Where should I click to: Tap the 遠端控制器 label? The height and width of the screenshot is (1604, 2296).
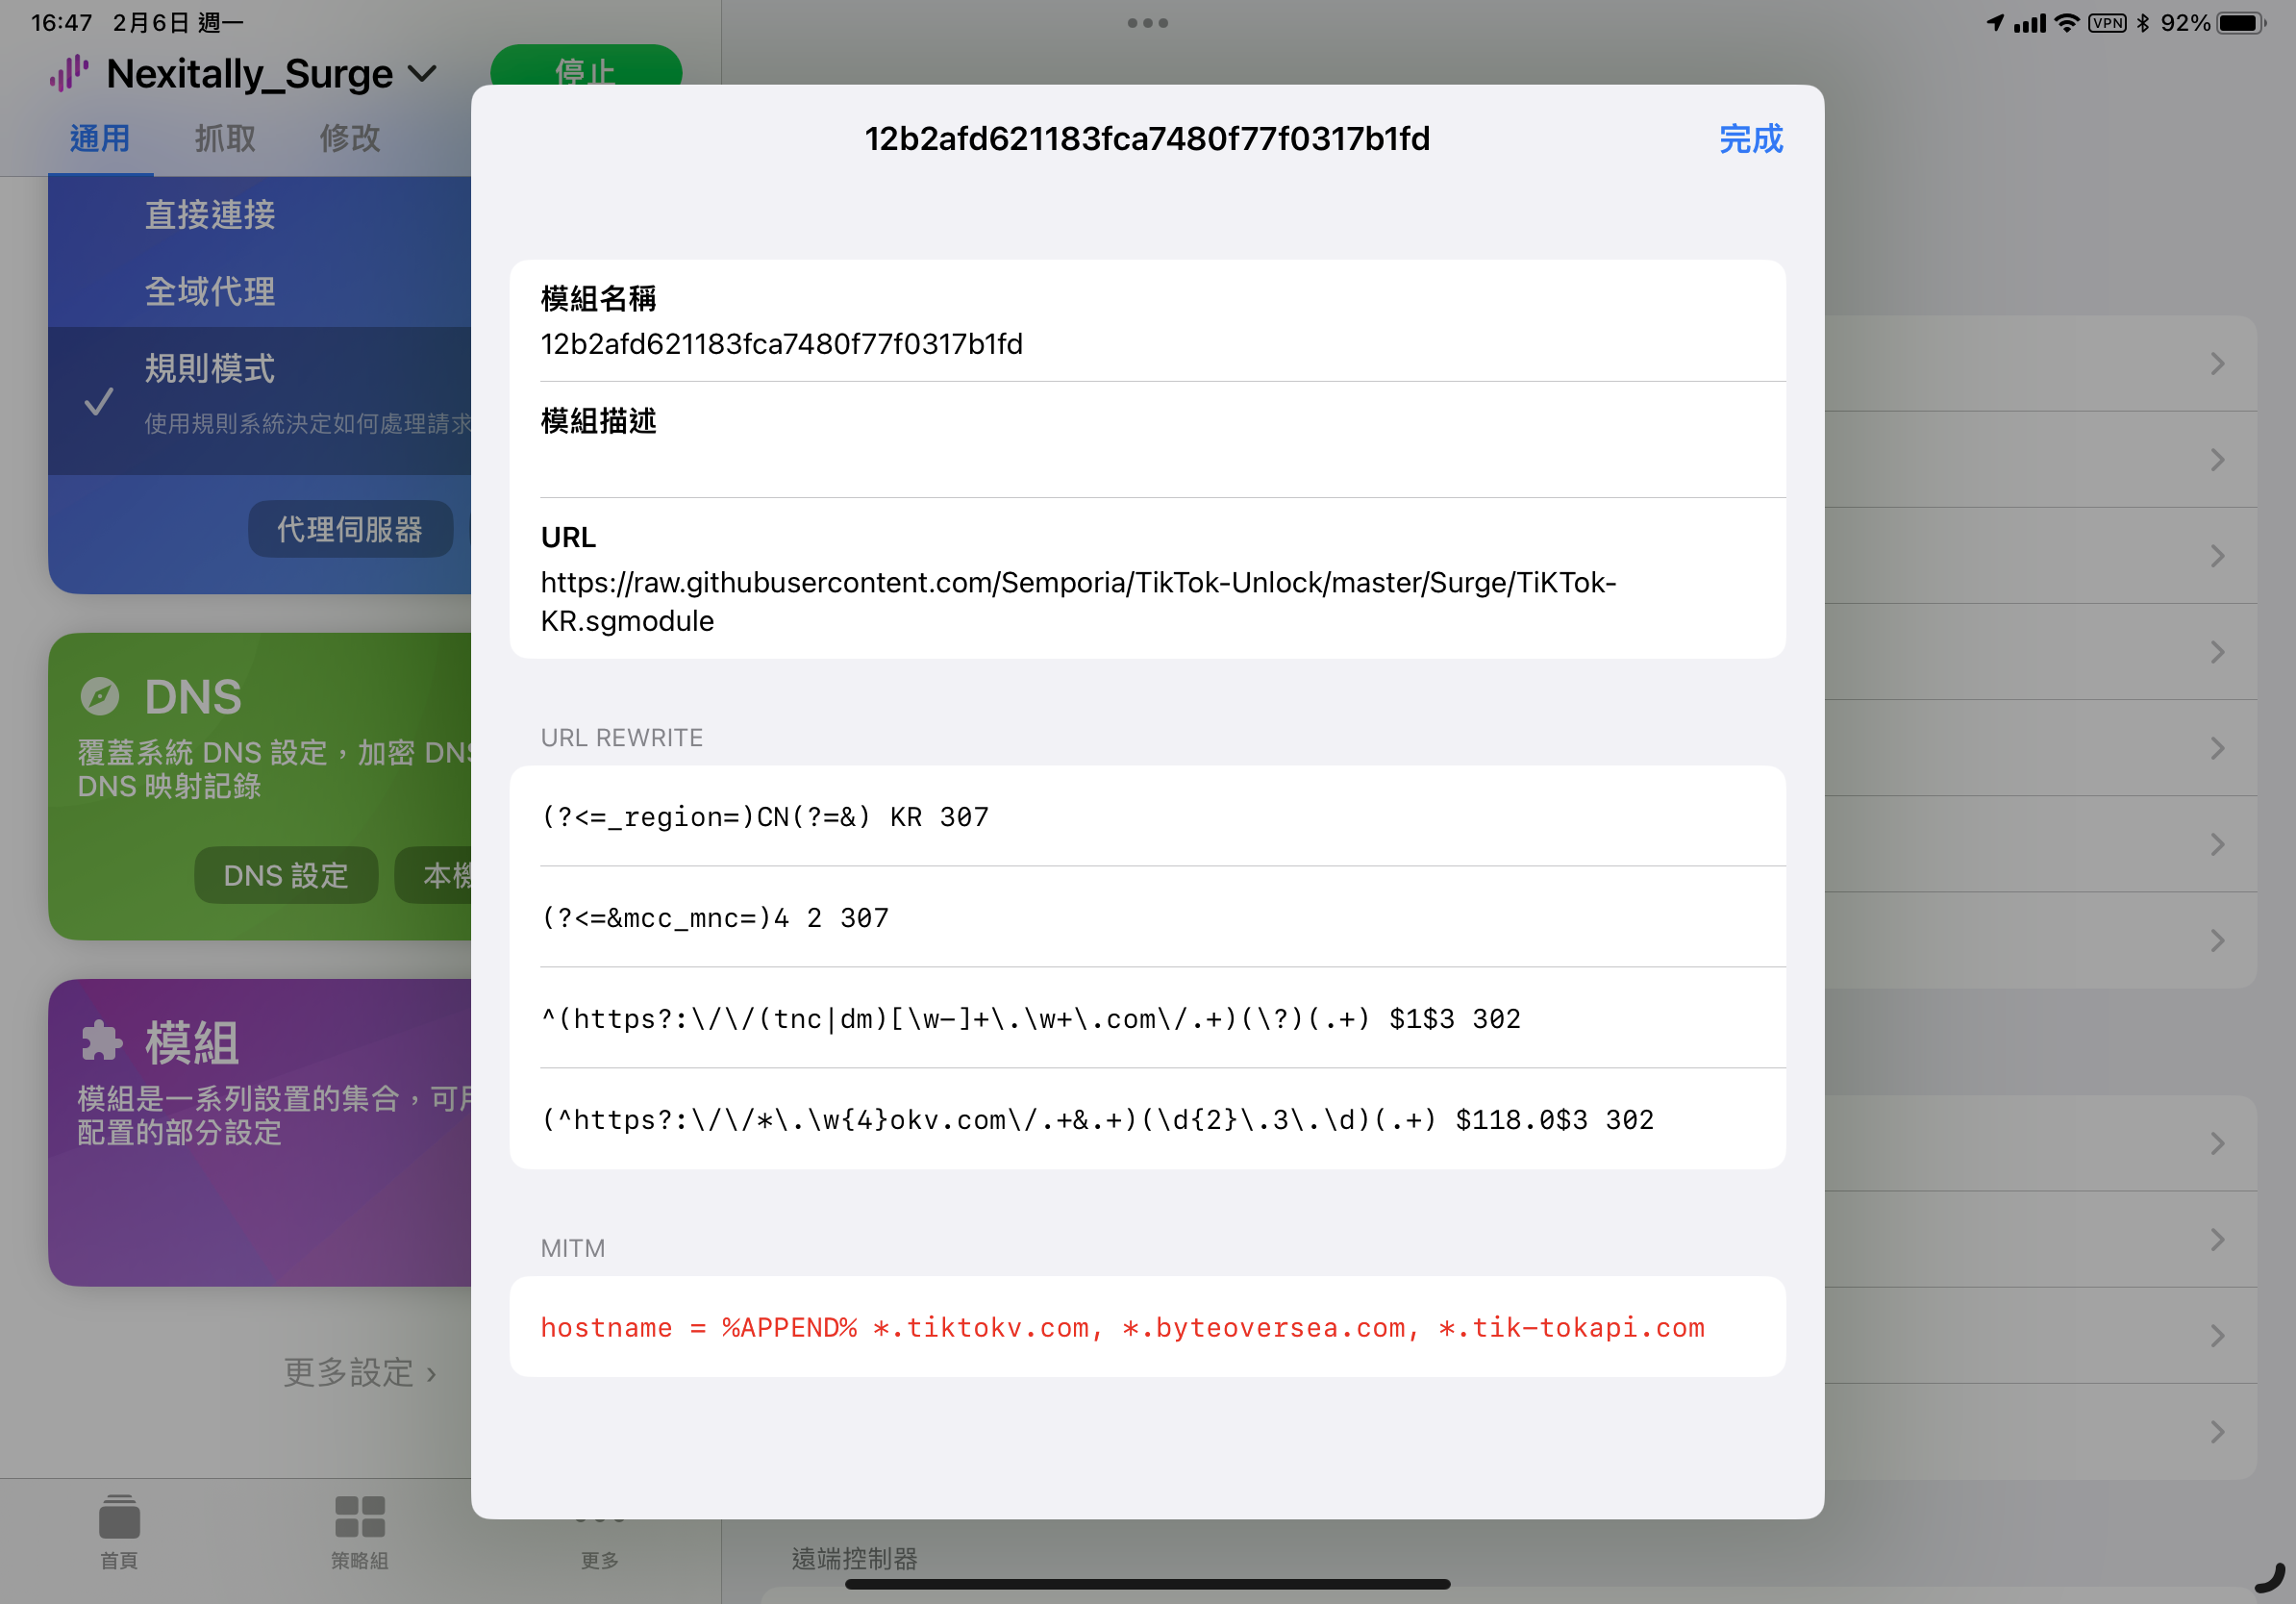855,1558
